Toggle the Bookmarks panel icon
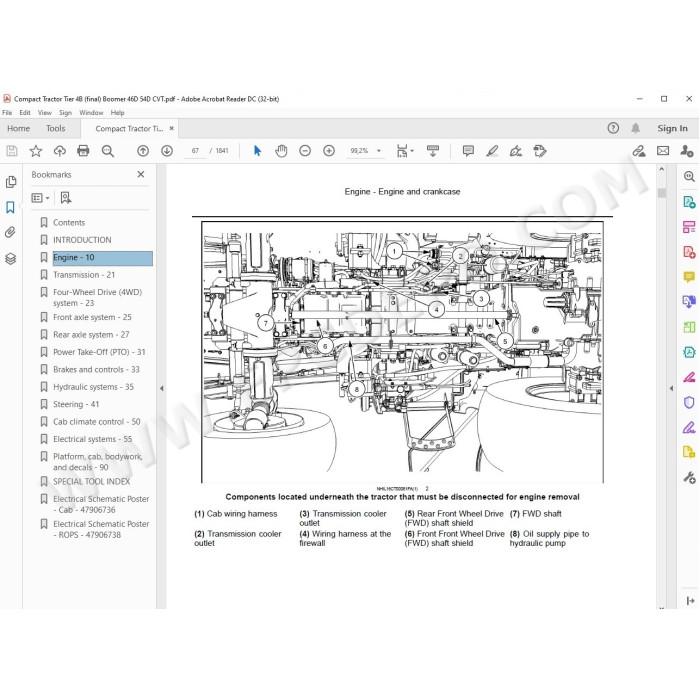700x700 pixels. point(10,207)
